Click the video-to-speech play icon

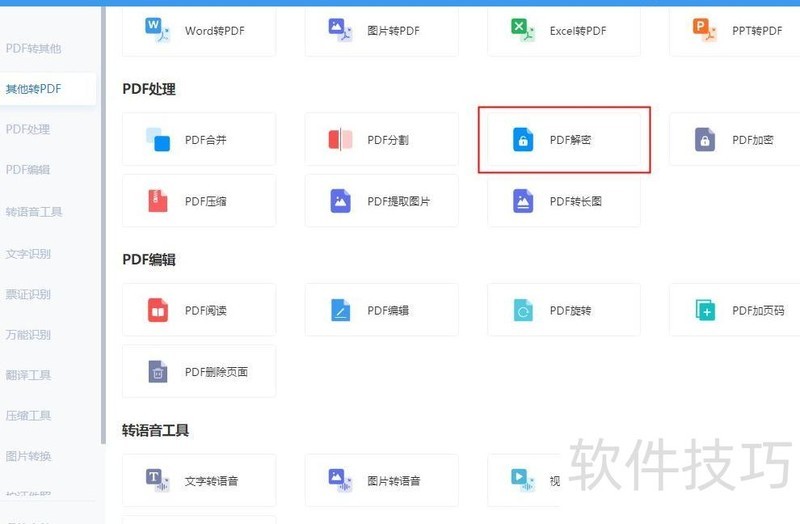522,480
